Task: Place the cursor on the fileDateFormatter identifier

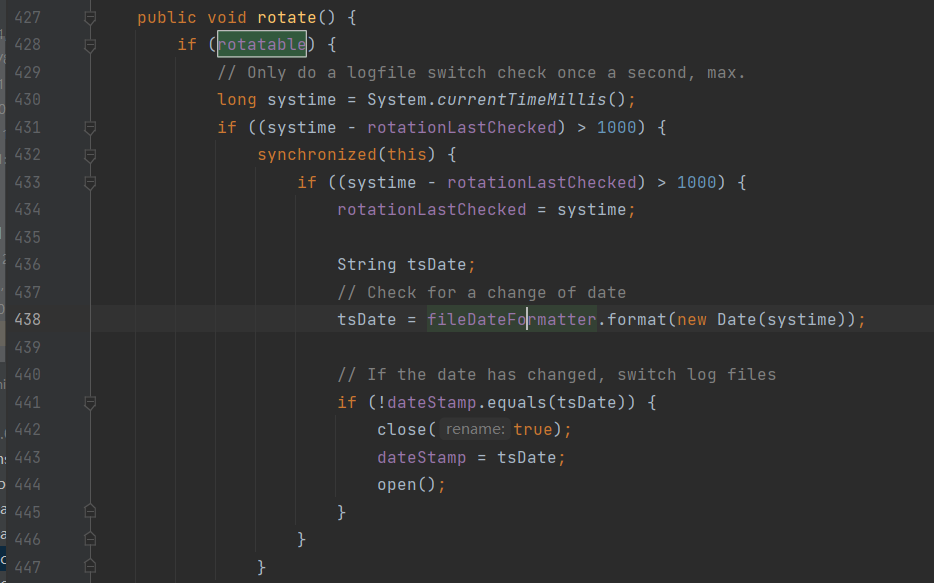Action: point(511,320)
